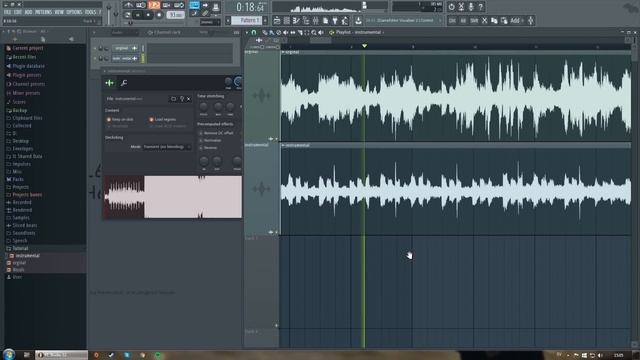Click the Add button in toolbar
This screenshot has height=360, width=640.
[x=516, y=20]
